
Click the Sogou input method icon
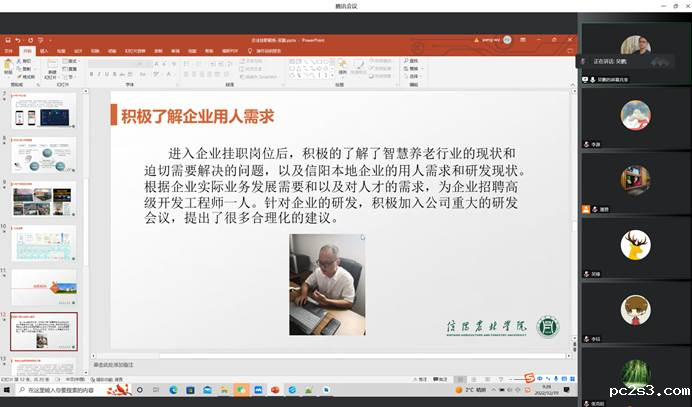pyautogui.click(x=530, y=379)
